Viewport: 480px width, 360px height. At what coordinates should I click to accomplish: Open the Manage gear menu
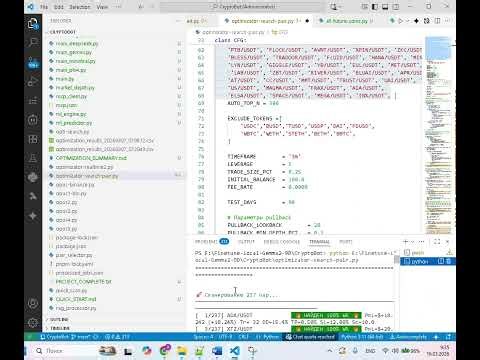tap(33, 322)
